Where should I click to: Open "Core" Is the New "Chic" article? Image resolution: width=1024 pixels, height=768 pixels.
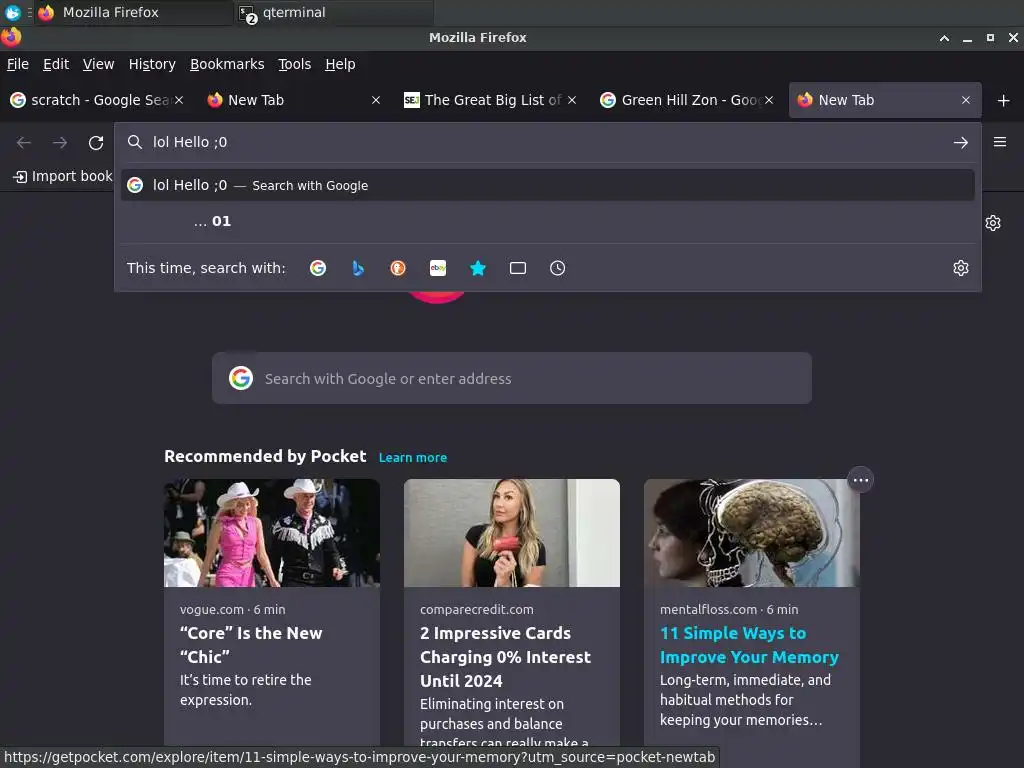[x=251, y=645]
